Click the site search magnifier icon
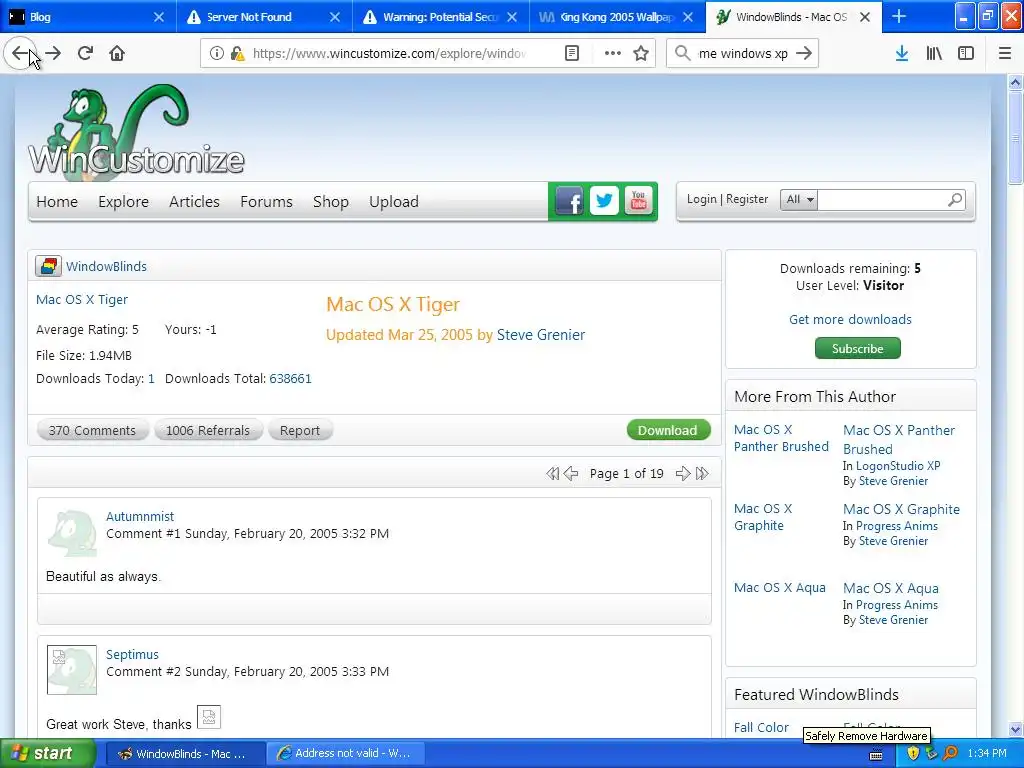Screen dimensions: 1024x768 pos(955,199)
